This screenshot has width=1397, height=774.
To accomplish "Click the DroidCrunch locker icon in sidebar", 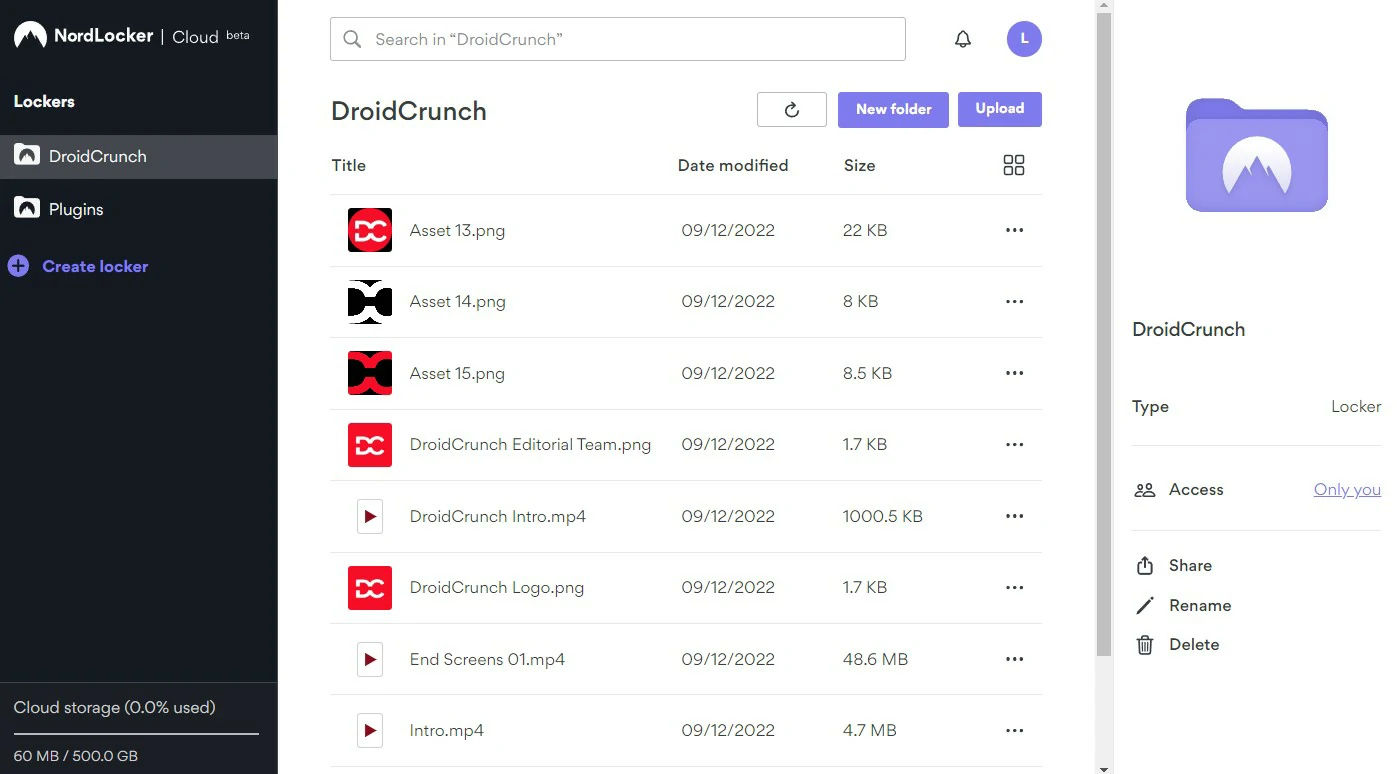I will click(27, 156).
